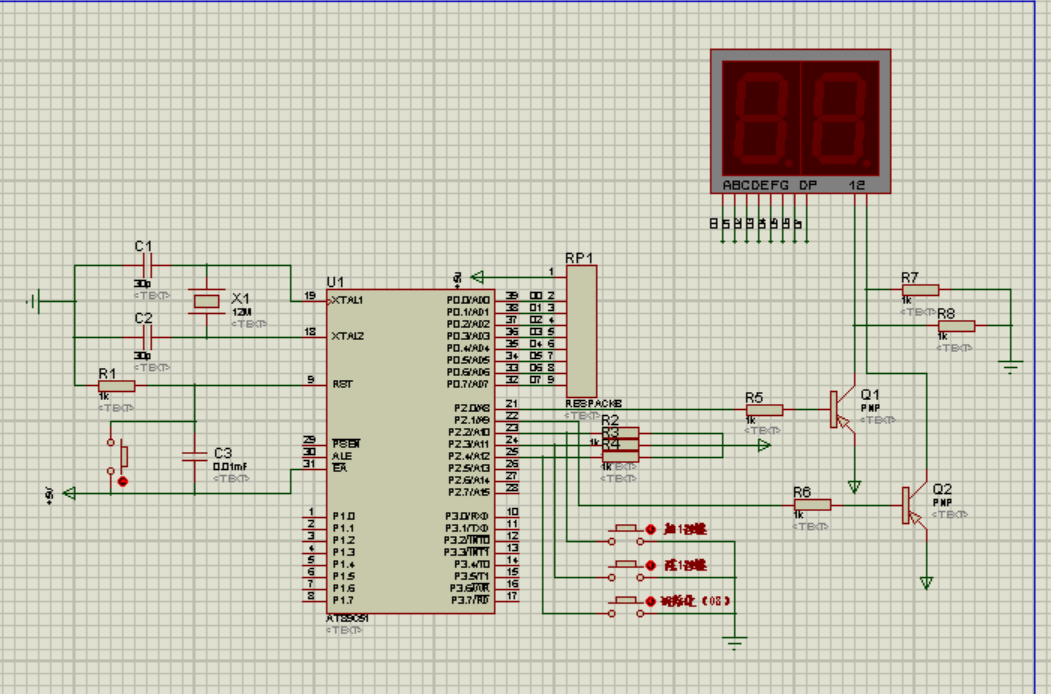The width and height of the screenshot is (1051, 694).
Task: Click the XTAL2 pin name
Action: click(348, 336)
